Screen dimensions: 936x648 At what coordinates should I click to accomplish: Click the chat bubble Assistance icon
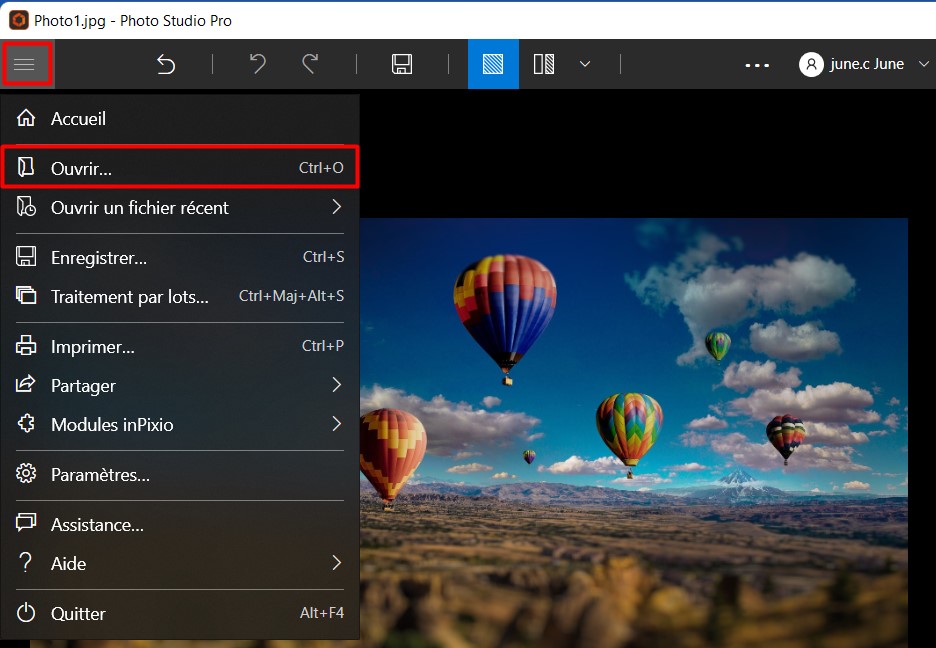point(26,523)
